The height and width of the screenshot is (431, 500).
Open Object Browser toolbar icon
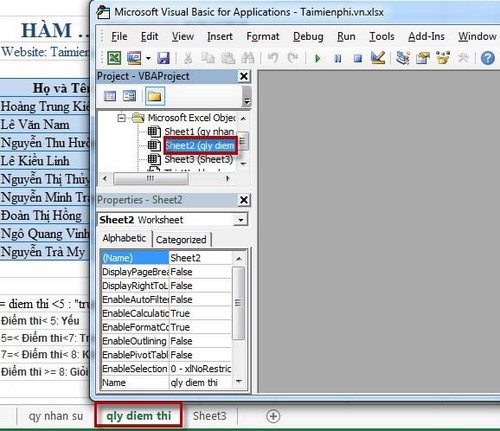pos(443,58)
